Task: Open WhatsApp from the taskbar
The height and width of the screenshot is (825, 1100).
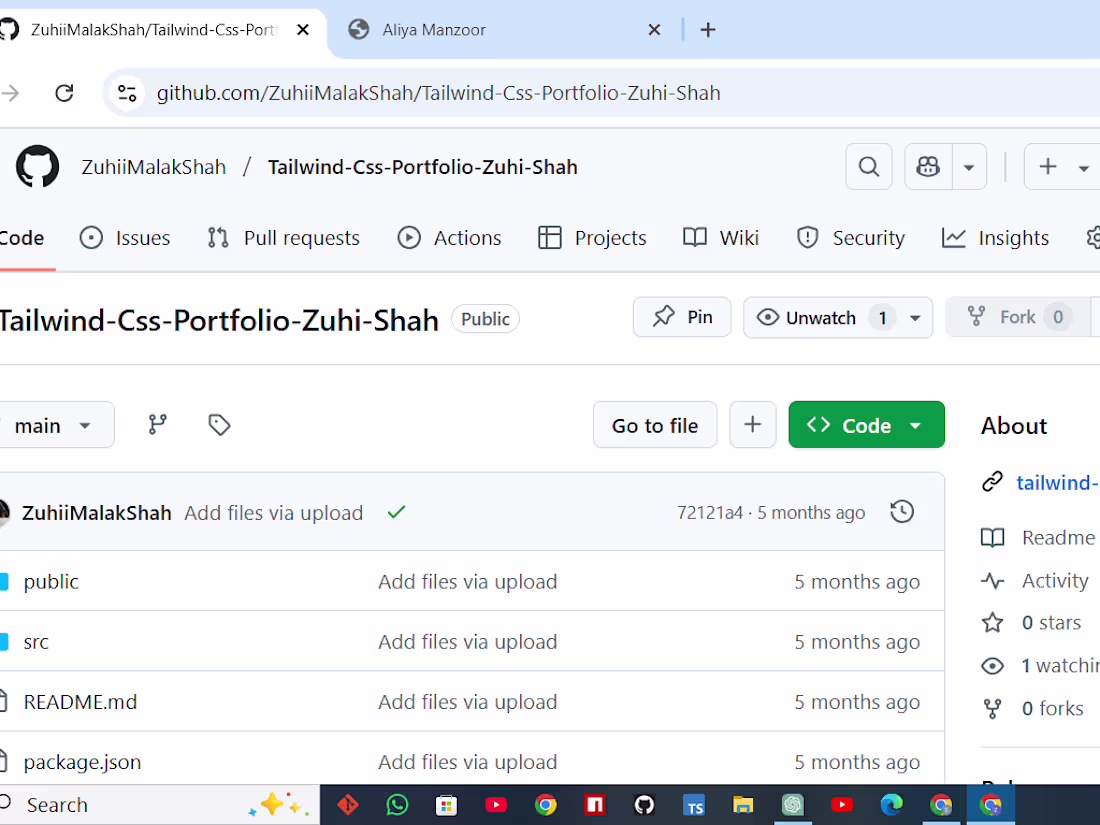Action: pyautogui.click(x=397, y=804)
